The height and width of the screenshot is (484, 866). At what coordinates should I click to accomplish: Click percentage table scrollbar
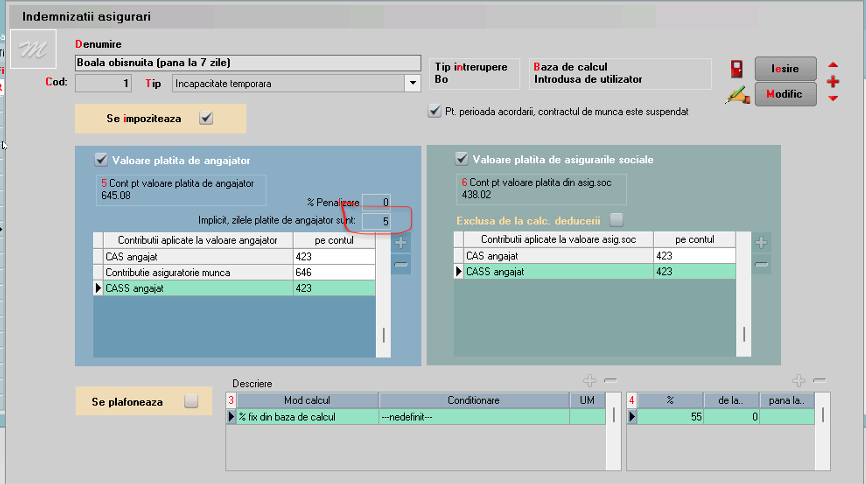point(822,431)
